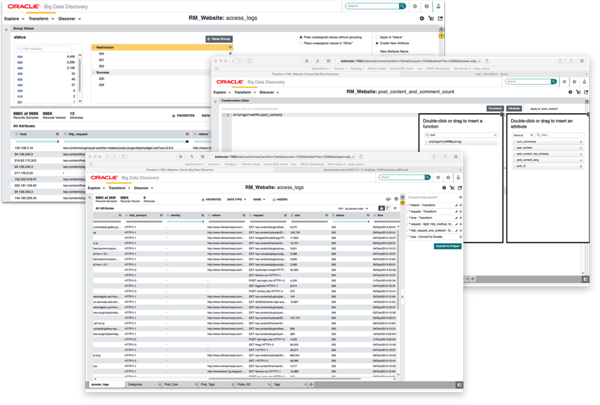Open the Transform menu in the front window
The width and height of the screenshot is (600, 405).
coord(119,188)
